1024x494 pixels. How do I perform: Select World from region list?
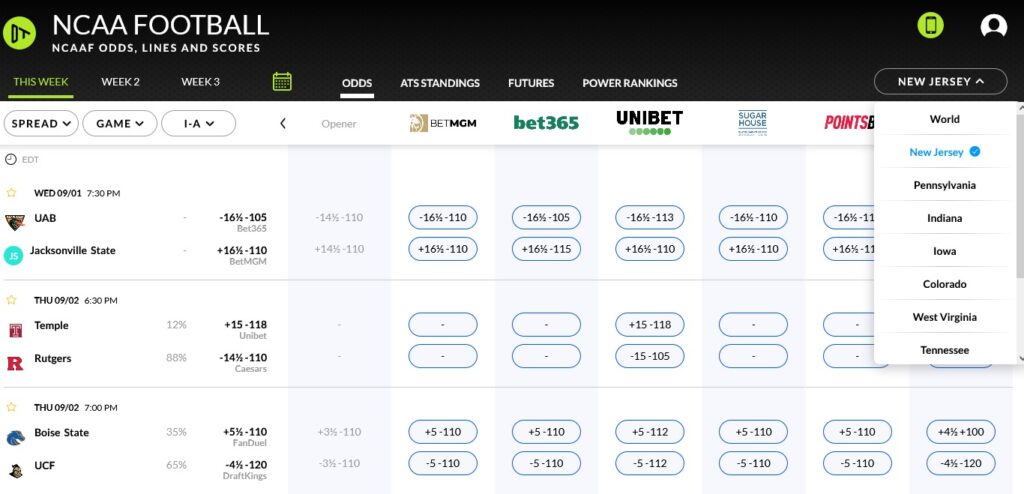click(944, 119)
